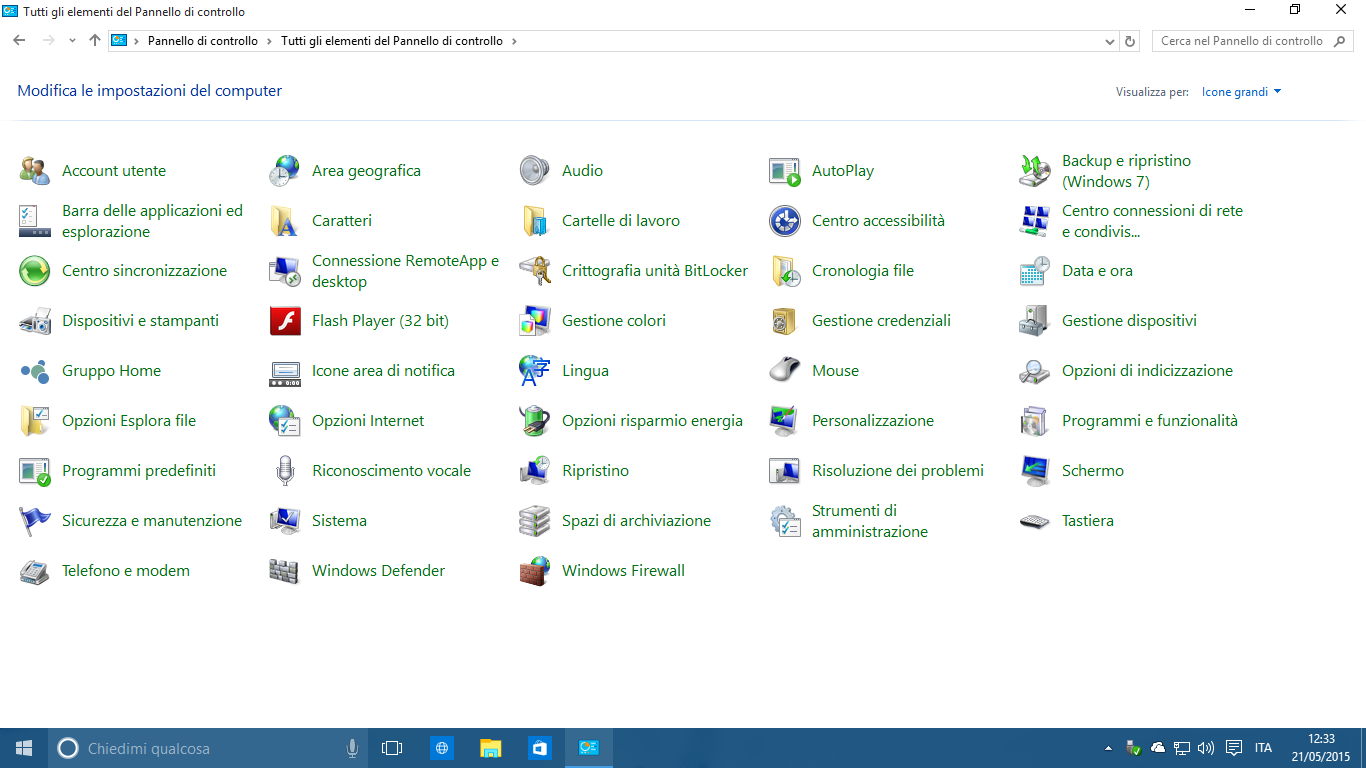The image size is (1366, 768).
Task: Expand the Icone grandi view dropdown
Action: point(1242,92)
